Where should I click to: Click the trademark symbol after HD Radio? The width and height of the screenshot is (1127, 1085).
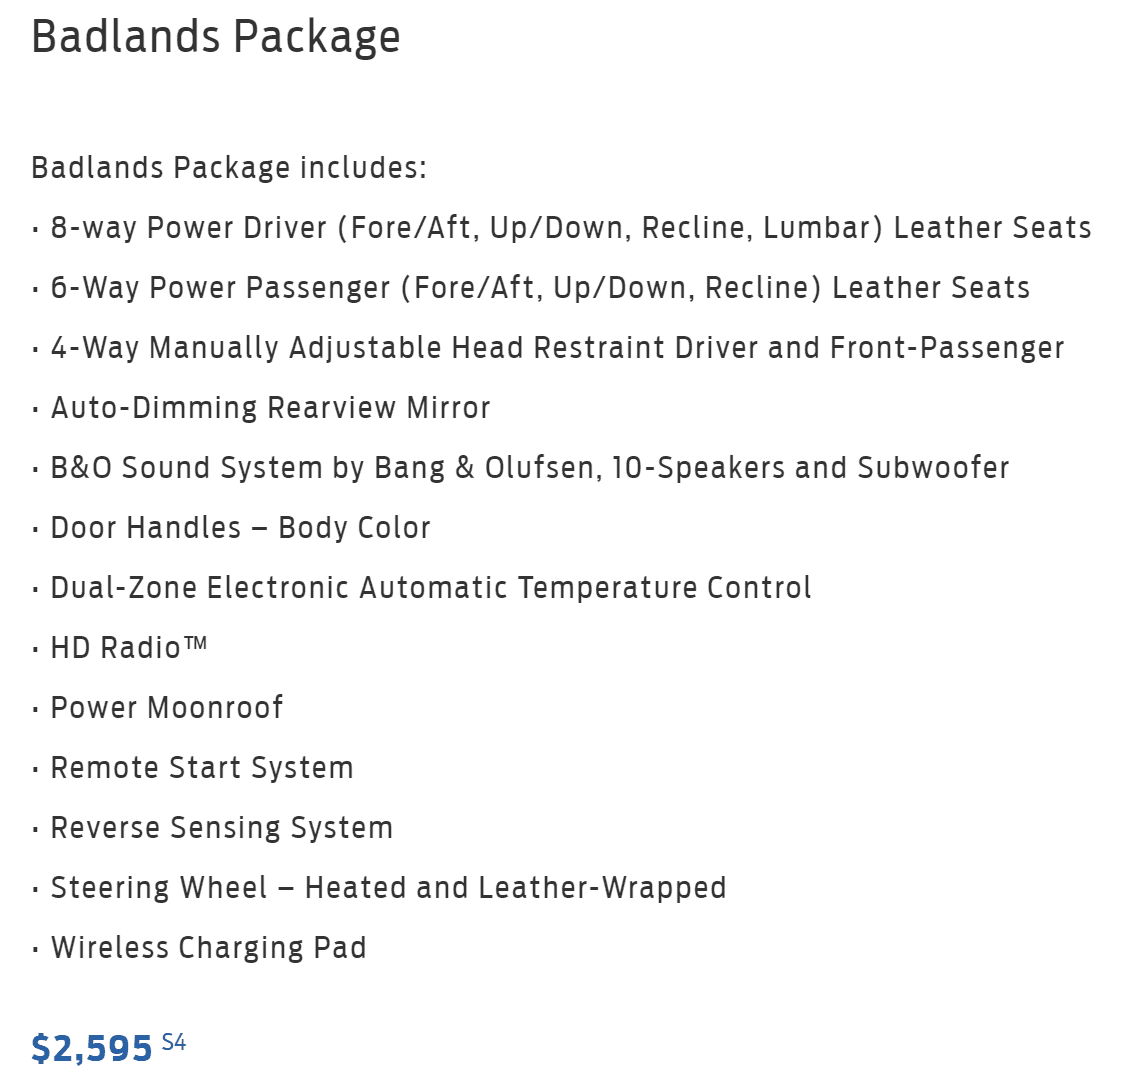click(x=196, y=643)
